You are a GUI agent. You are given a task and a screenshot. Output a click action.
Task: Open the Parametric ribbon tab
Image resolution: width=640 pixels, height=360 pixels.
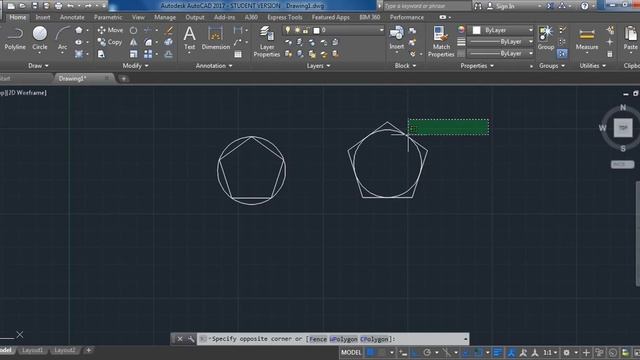coord(108,17)
